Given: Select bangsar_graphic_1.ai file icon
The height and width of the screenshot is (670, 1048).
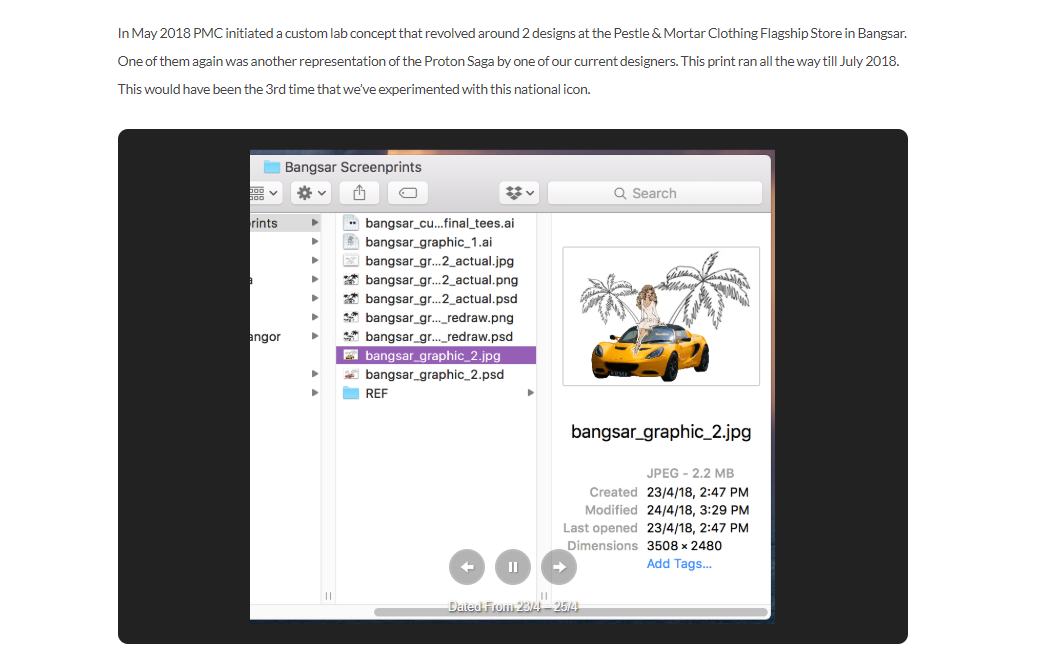Looking at the screenshot, I should click(351, 242).
